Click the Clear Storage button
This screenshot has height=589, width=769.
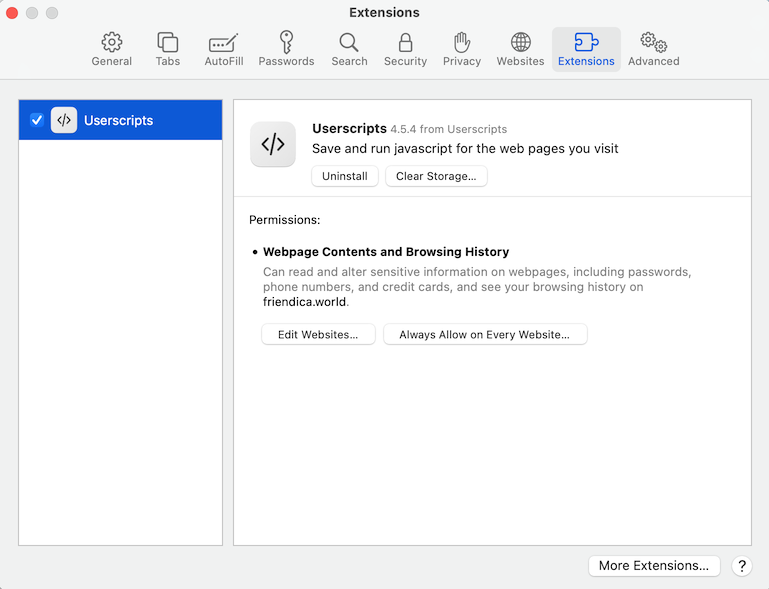pyautogui.click(x=436, y=176)
